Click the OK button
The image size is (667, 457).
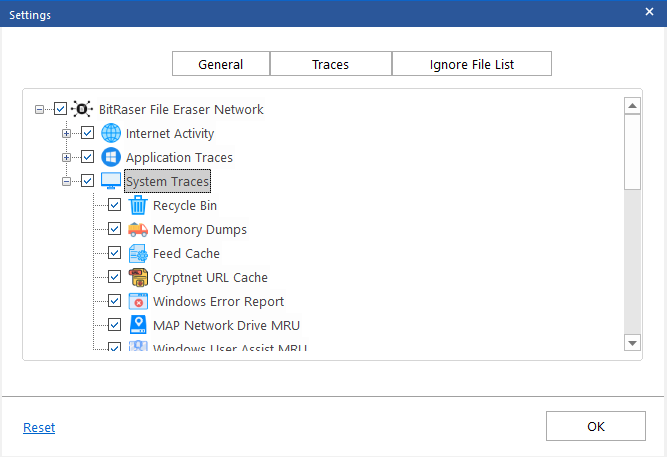[x=596, y=426]
